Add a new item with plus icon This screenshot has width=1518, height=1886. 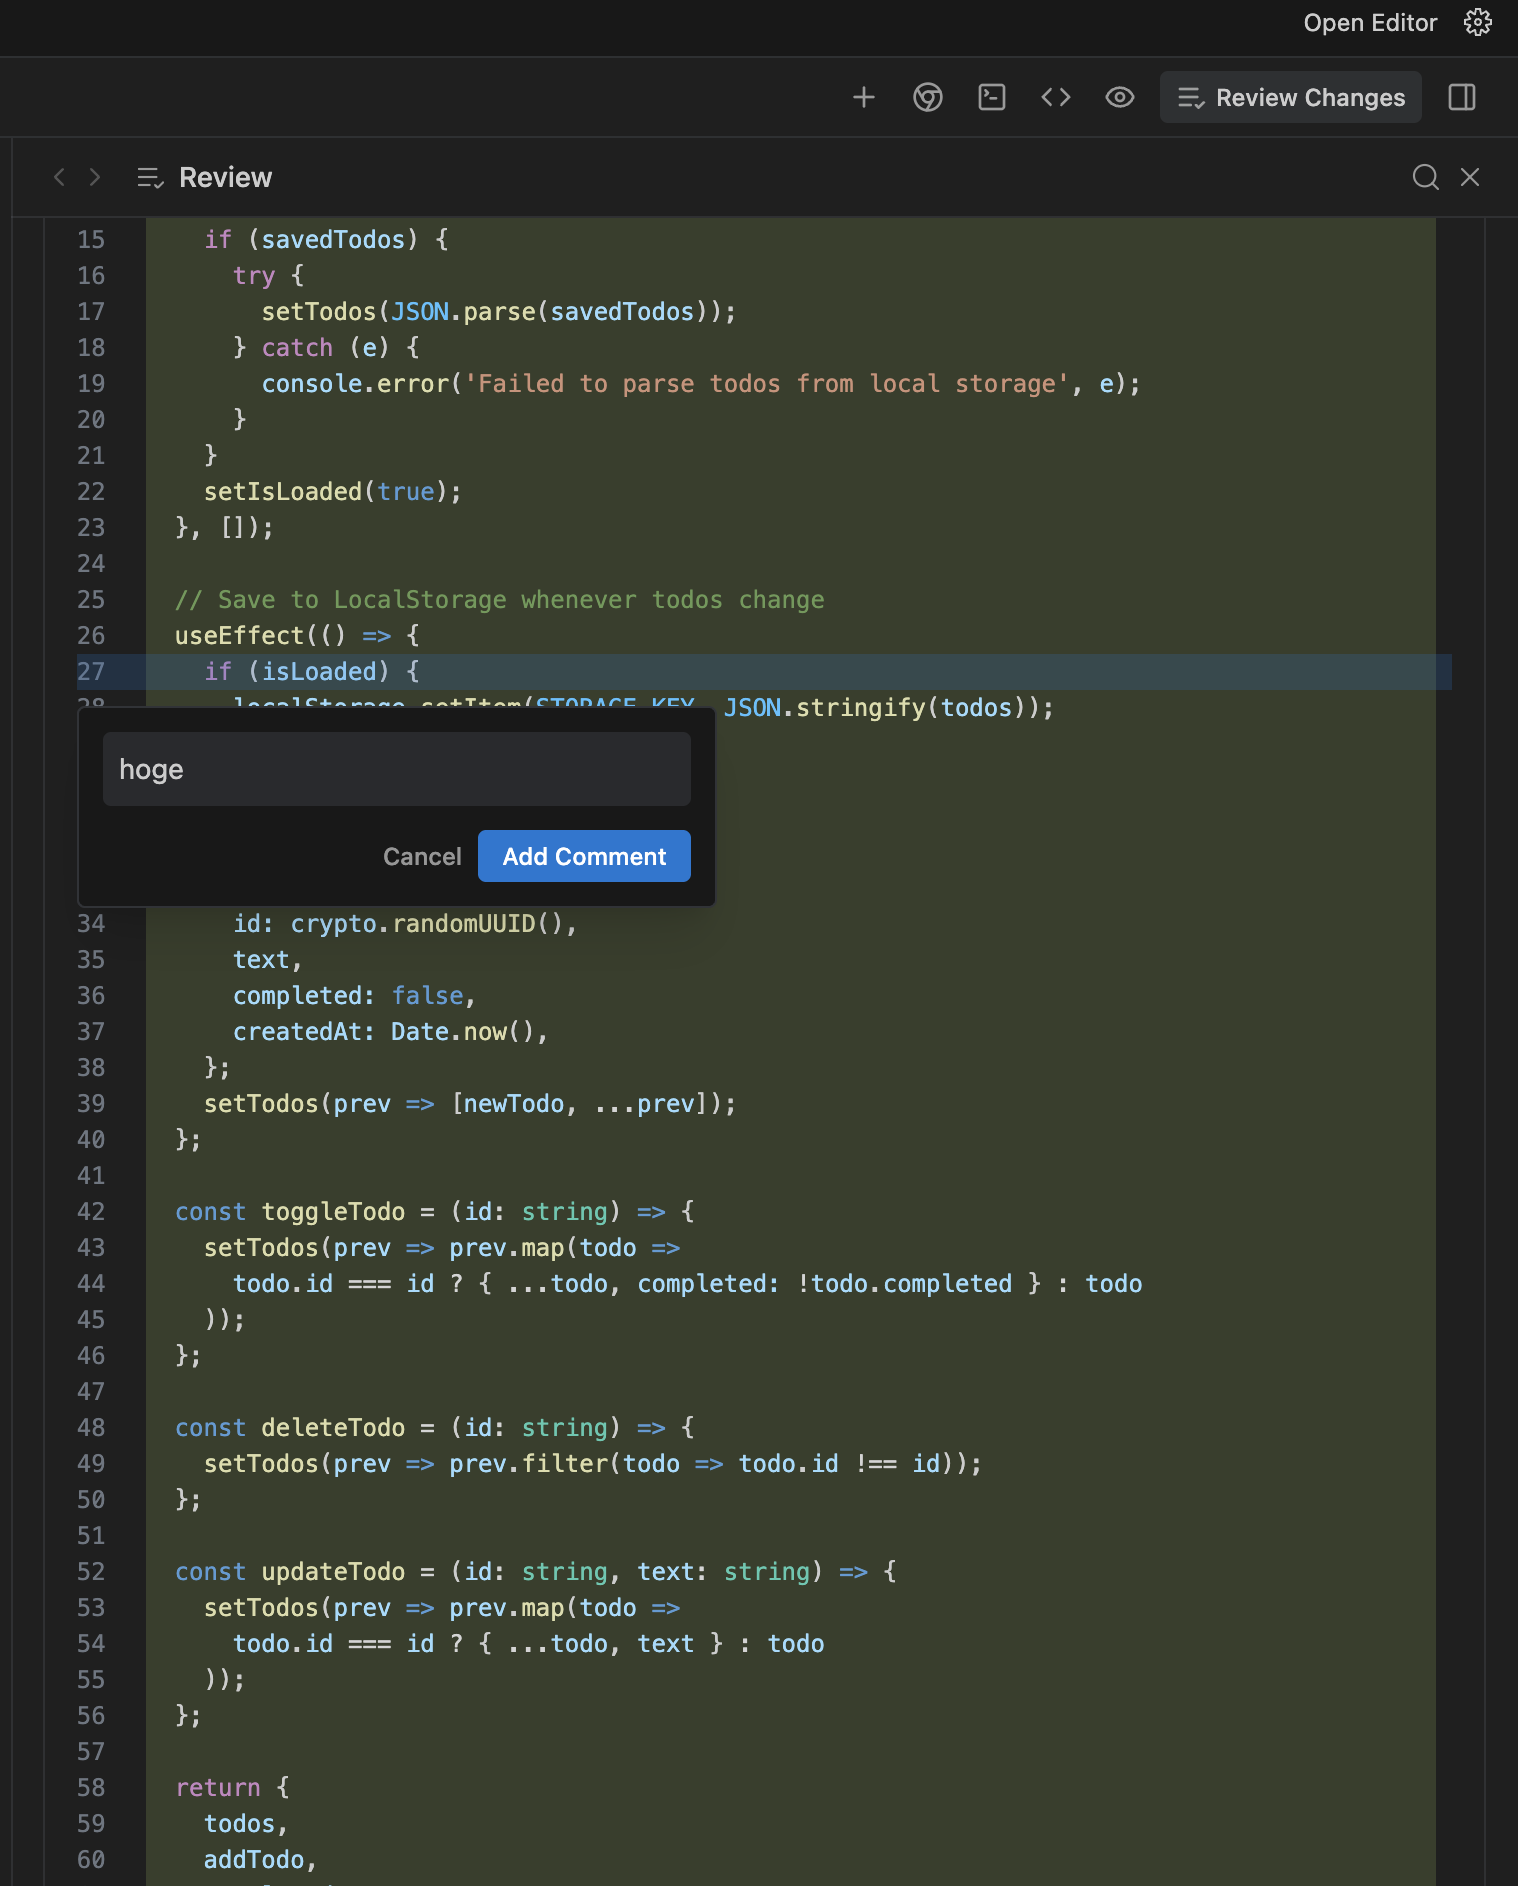point(864,97)
